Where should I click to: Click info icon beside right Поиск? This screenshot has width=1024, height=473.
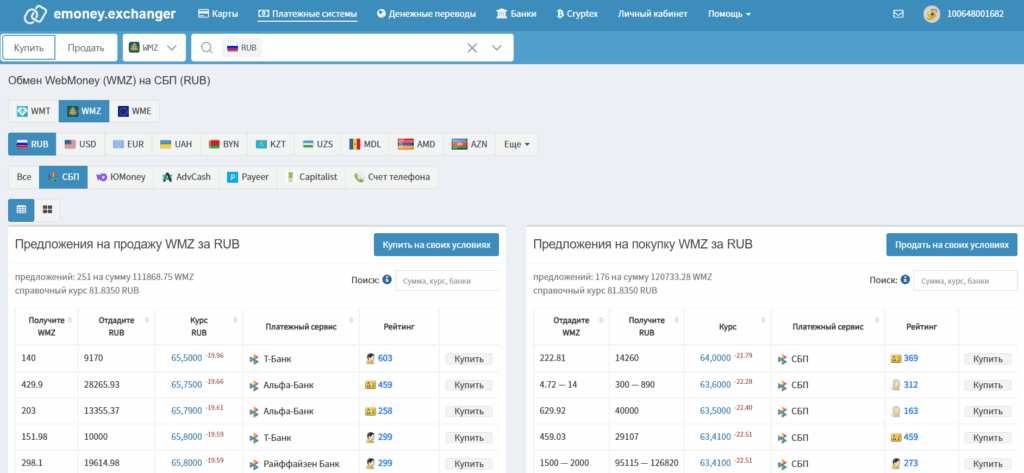[x=905, y=280]
